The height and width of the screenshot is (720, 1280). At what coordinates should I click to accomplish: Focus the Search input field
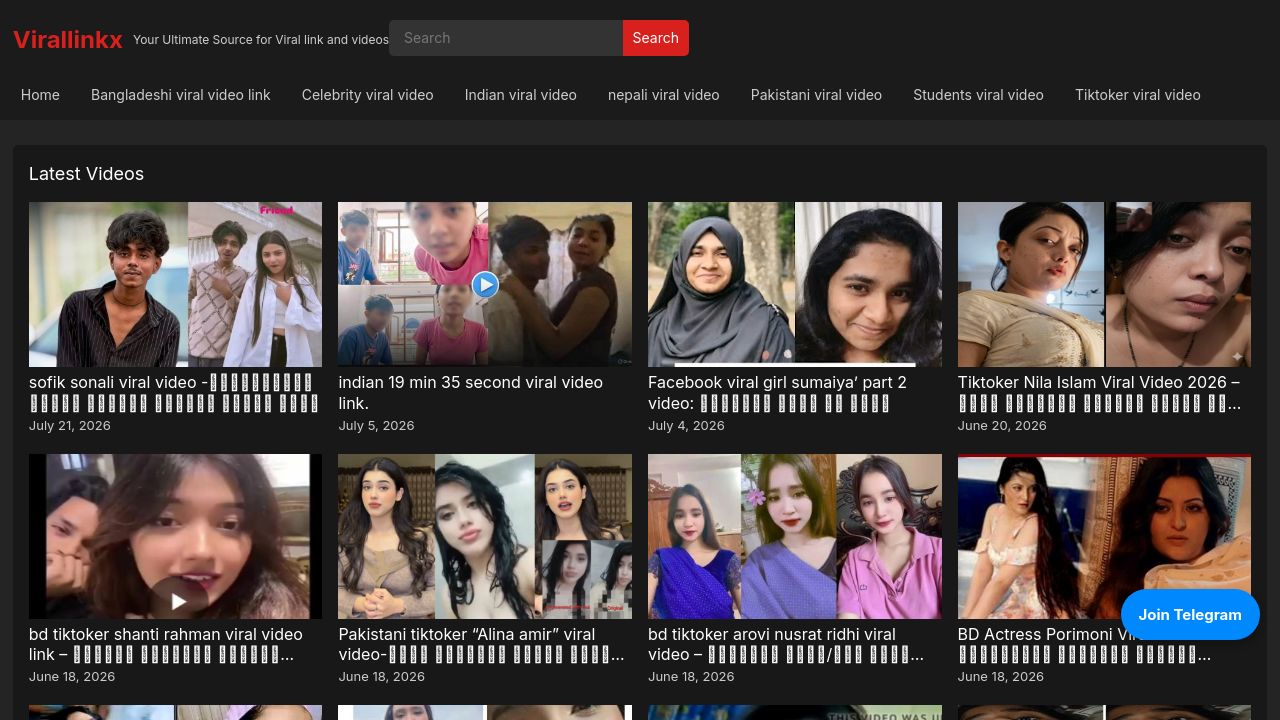[506, 38]
